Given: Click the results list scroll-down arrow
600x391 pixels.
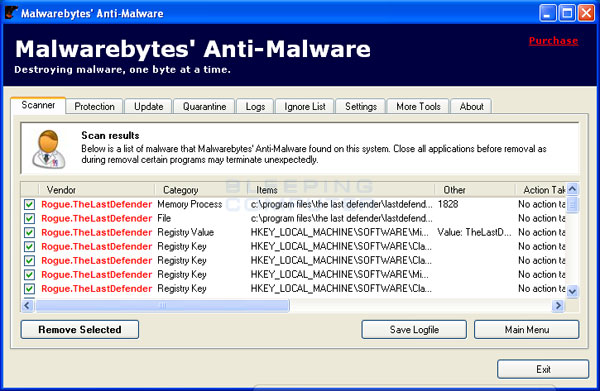Looking at the screenshot, I should [572, 292].
